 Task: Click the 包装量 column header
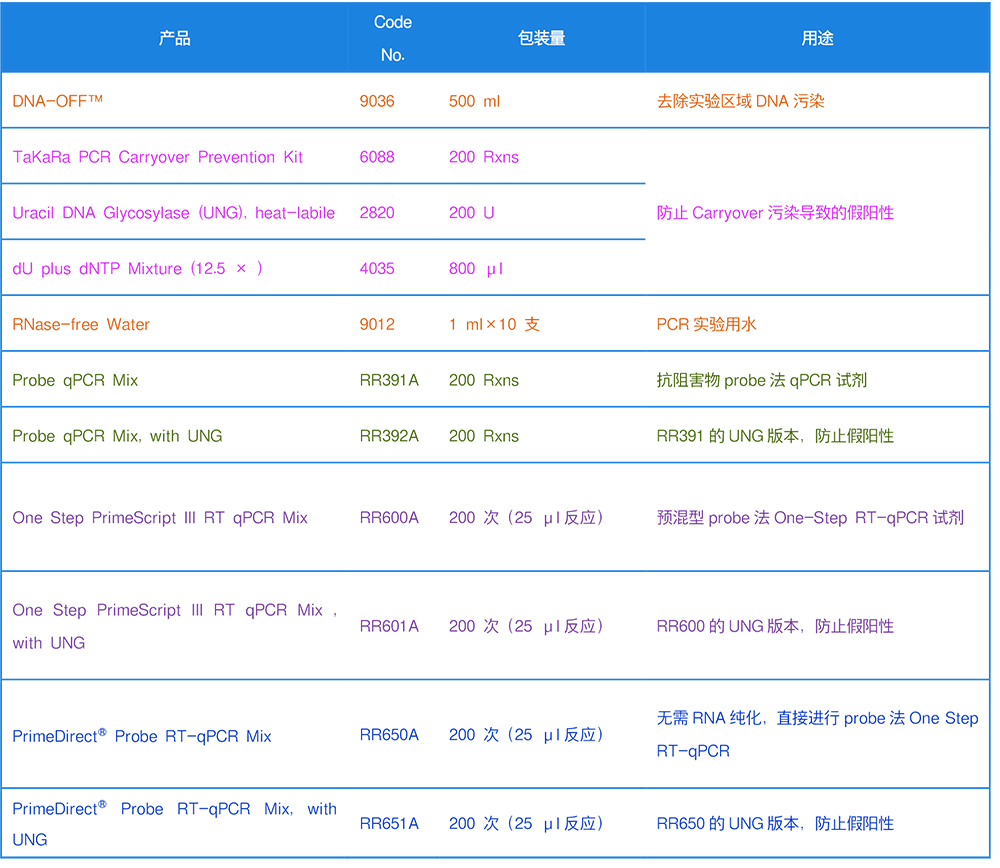pos(542,38)
